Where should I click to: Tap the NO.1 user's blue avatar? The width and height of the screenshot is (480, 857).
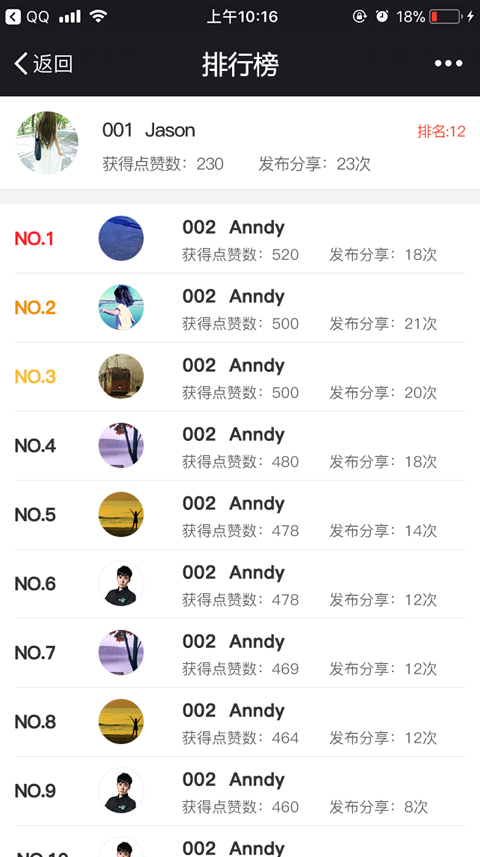pyautogui.click(x=121, y=238)
